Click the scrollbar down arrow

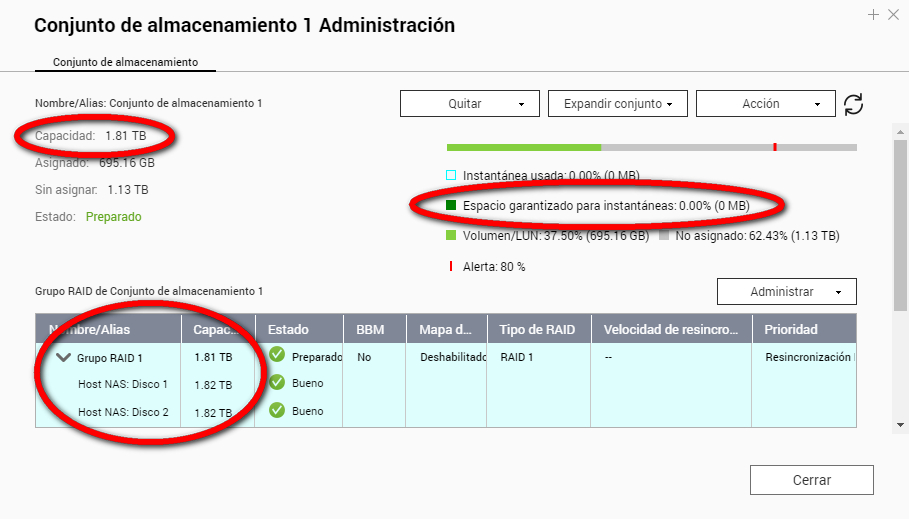pyautogui.click(x=901, y=424)
